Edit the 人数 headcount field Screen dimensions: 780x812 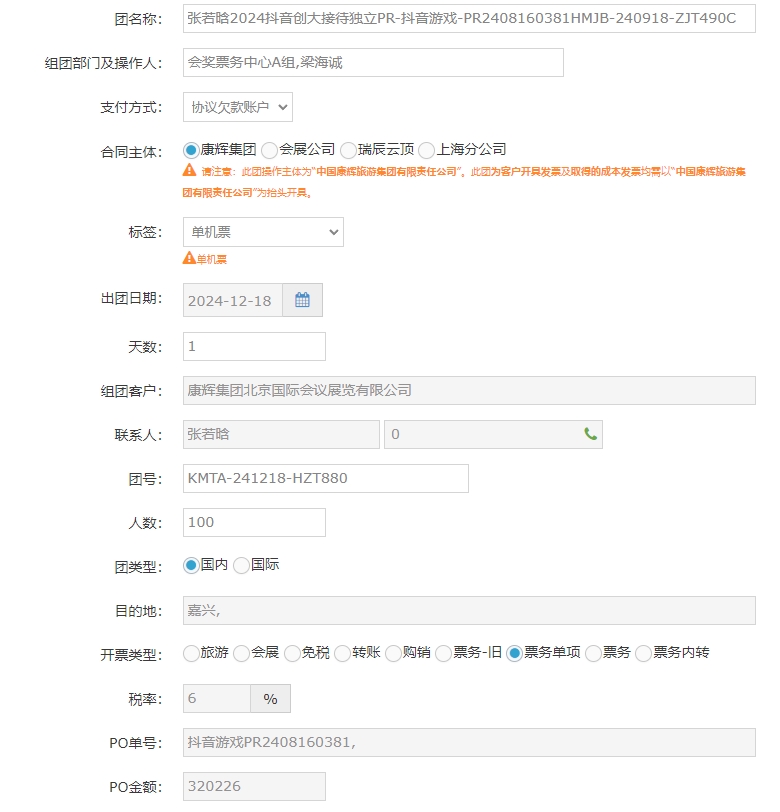click(254, 522)
